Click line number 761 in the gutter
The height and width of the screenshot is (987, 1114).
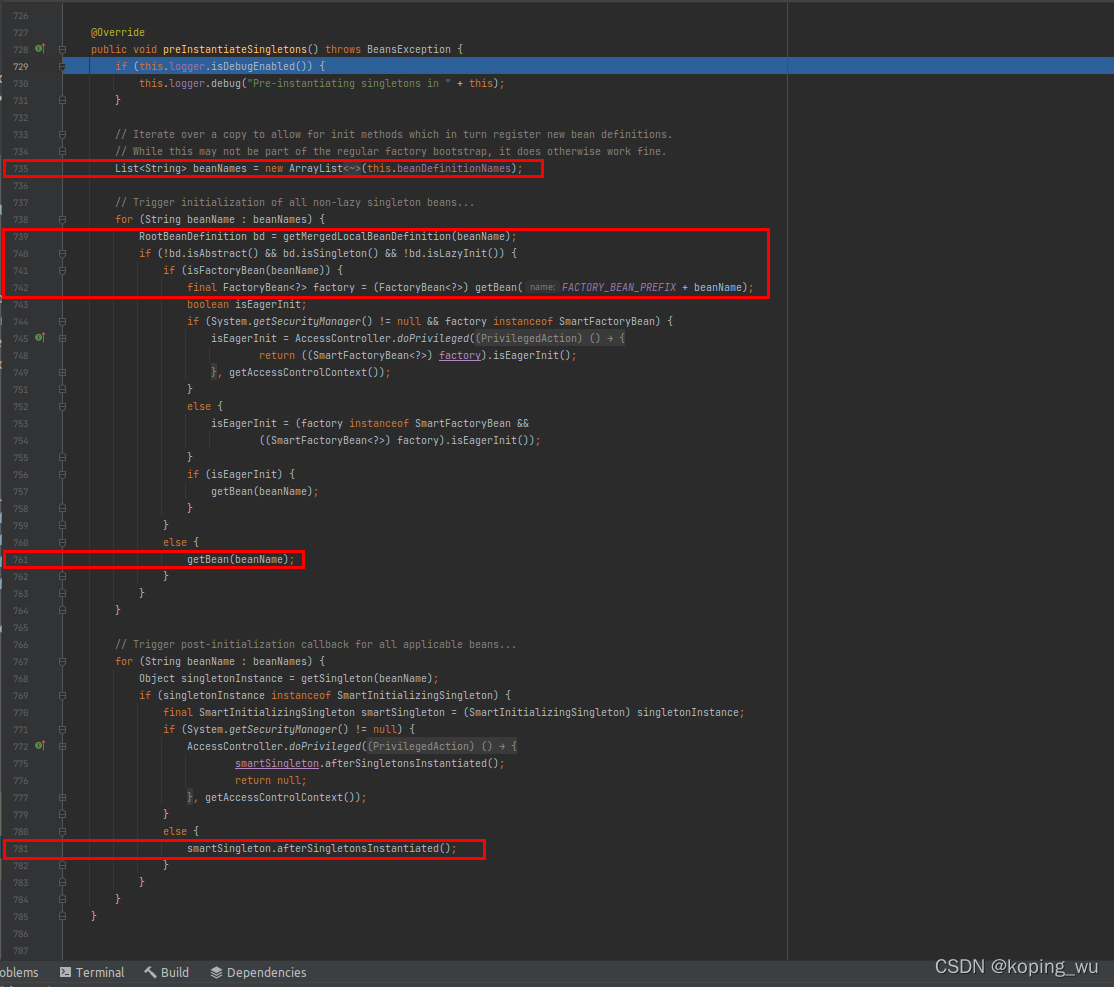(21, 560)
